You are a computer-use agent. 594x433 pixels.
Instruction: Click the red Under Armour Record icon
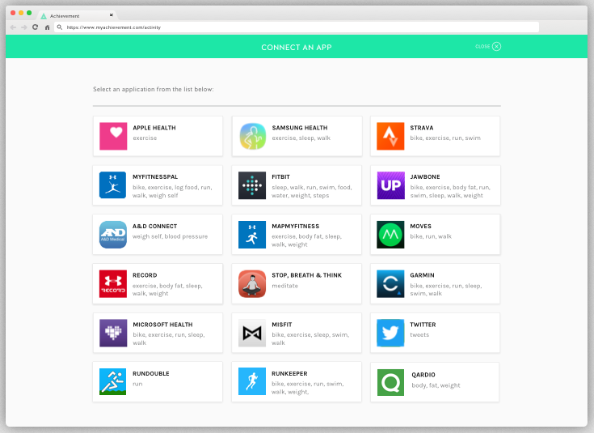click(x=113, y=284)
